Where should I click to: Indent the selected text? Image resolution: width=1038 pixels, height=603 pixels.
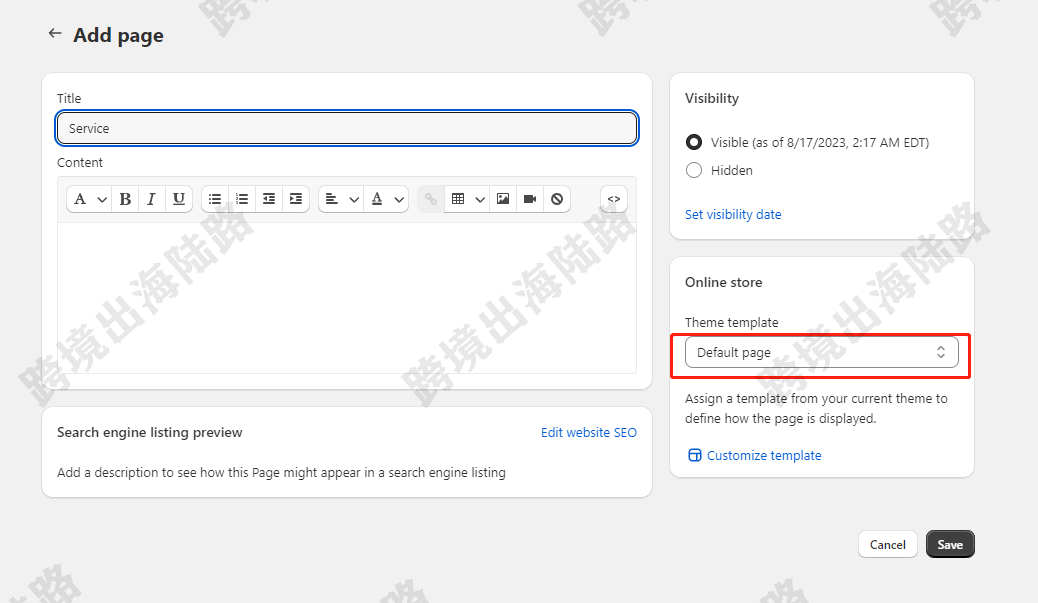coord(296,199)
